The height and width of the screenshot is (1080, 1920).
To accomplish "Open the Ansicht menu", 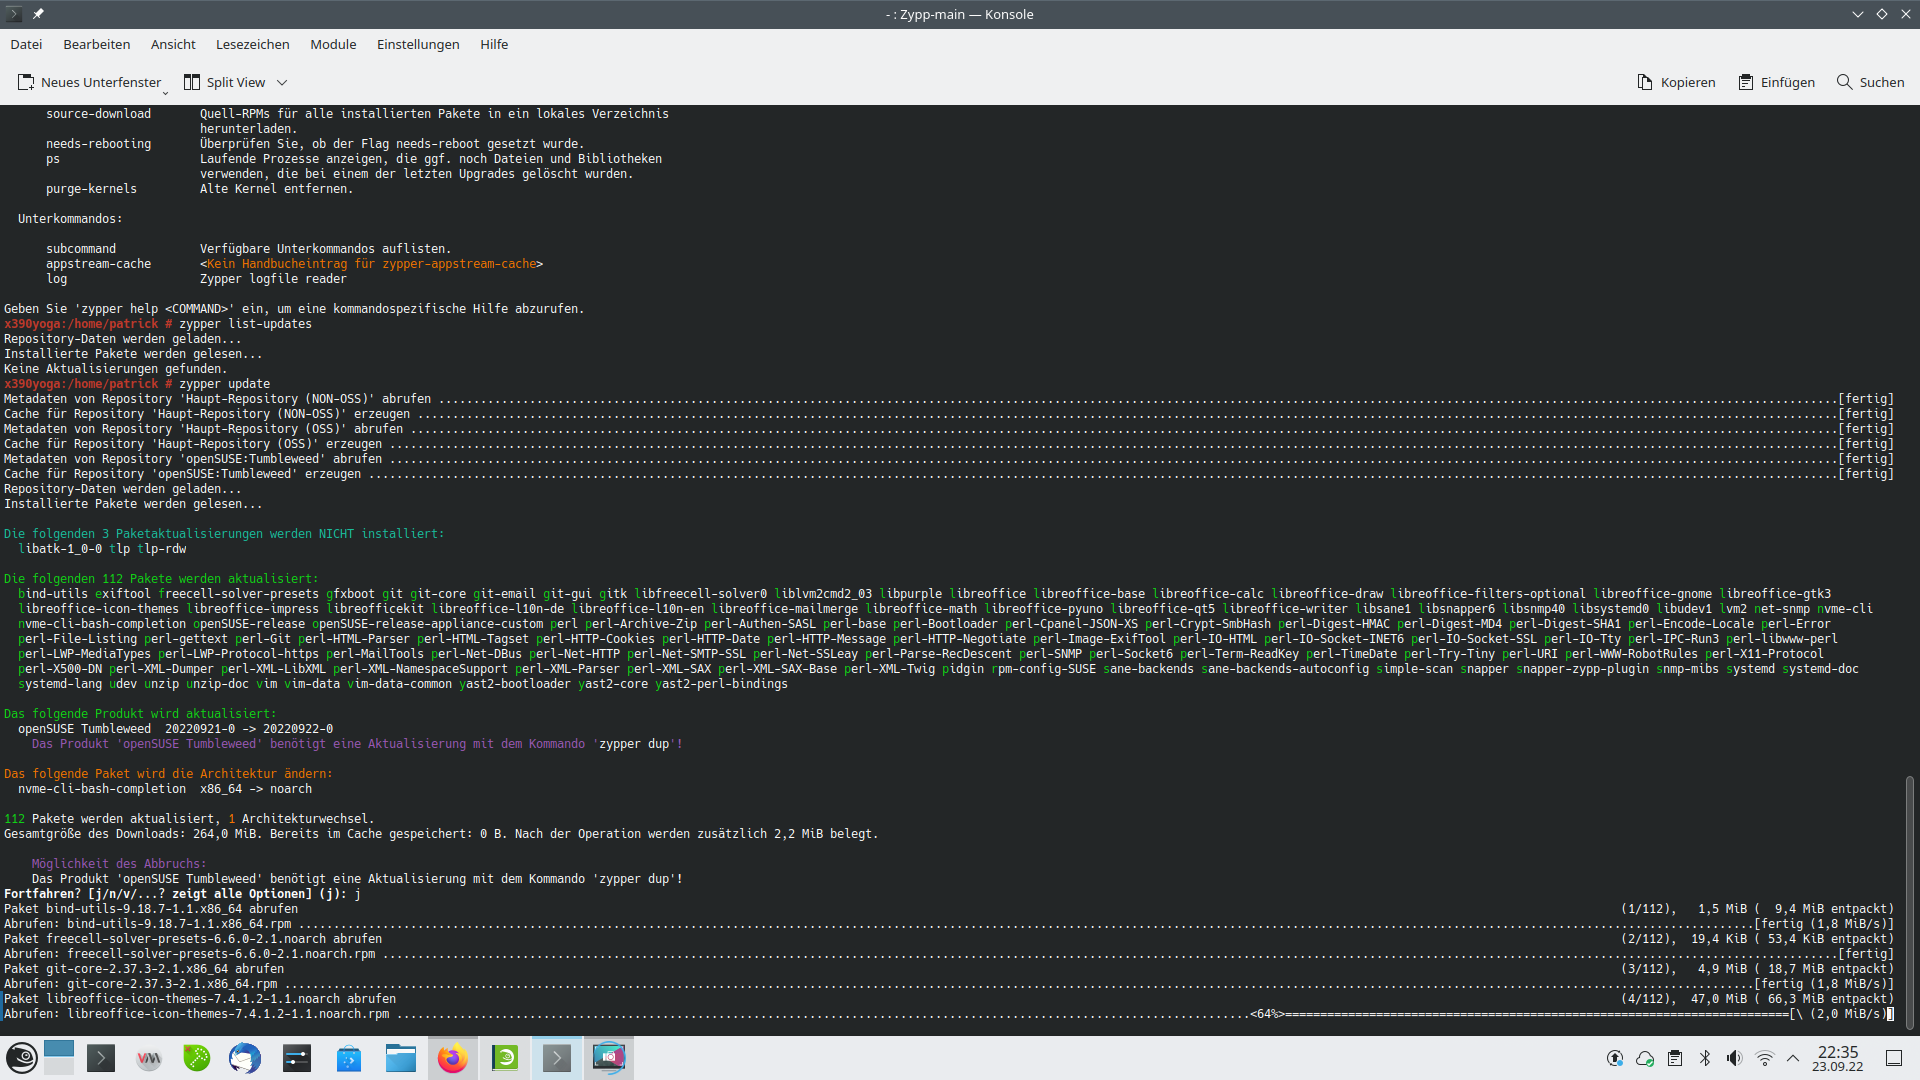I will pyautogui.click(x=173, y=44).
